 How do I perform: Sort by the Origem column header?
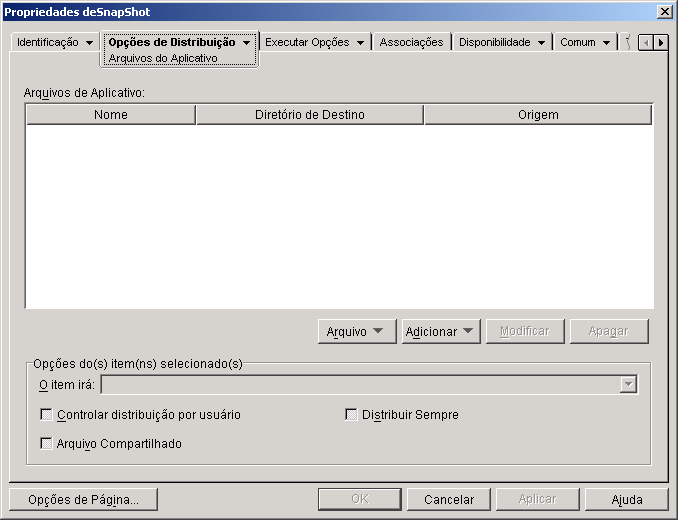(x=538, y=115)
